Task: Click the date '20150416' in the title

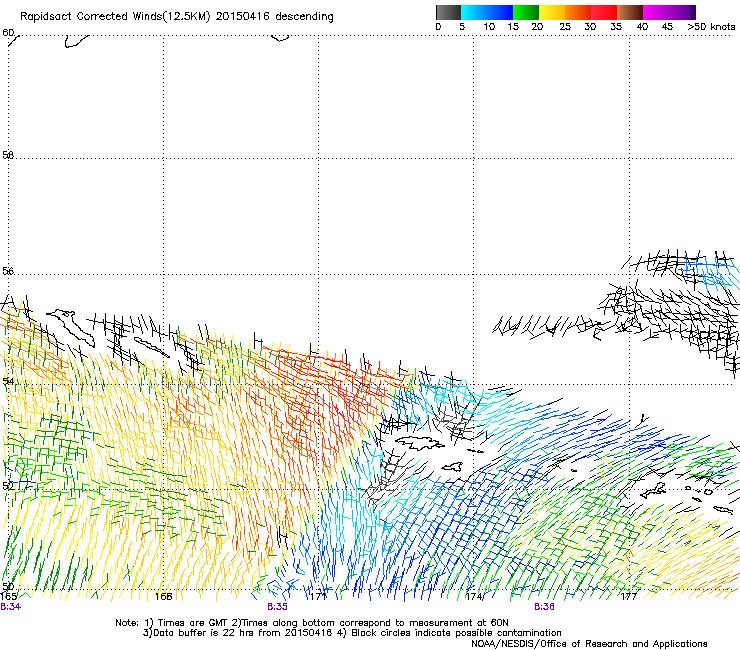Action: click(x=243, y=16)
